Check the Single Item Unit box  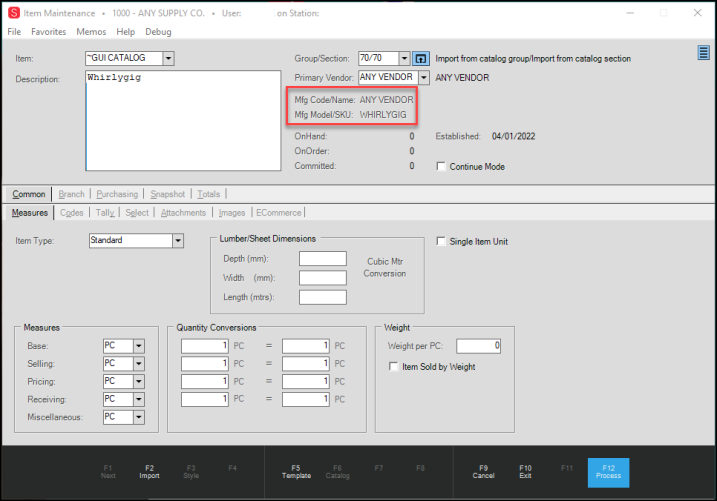[441, 241]
